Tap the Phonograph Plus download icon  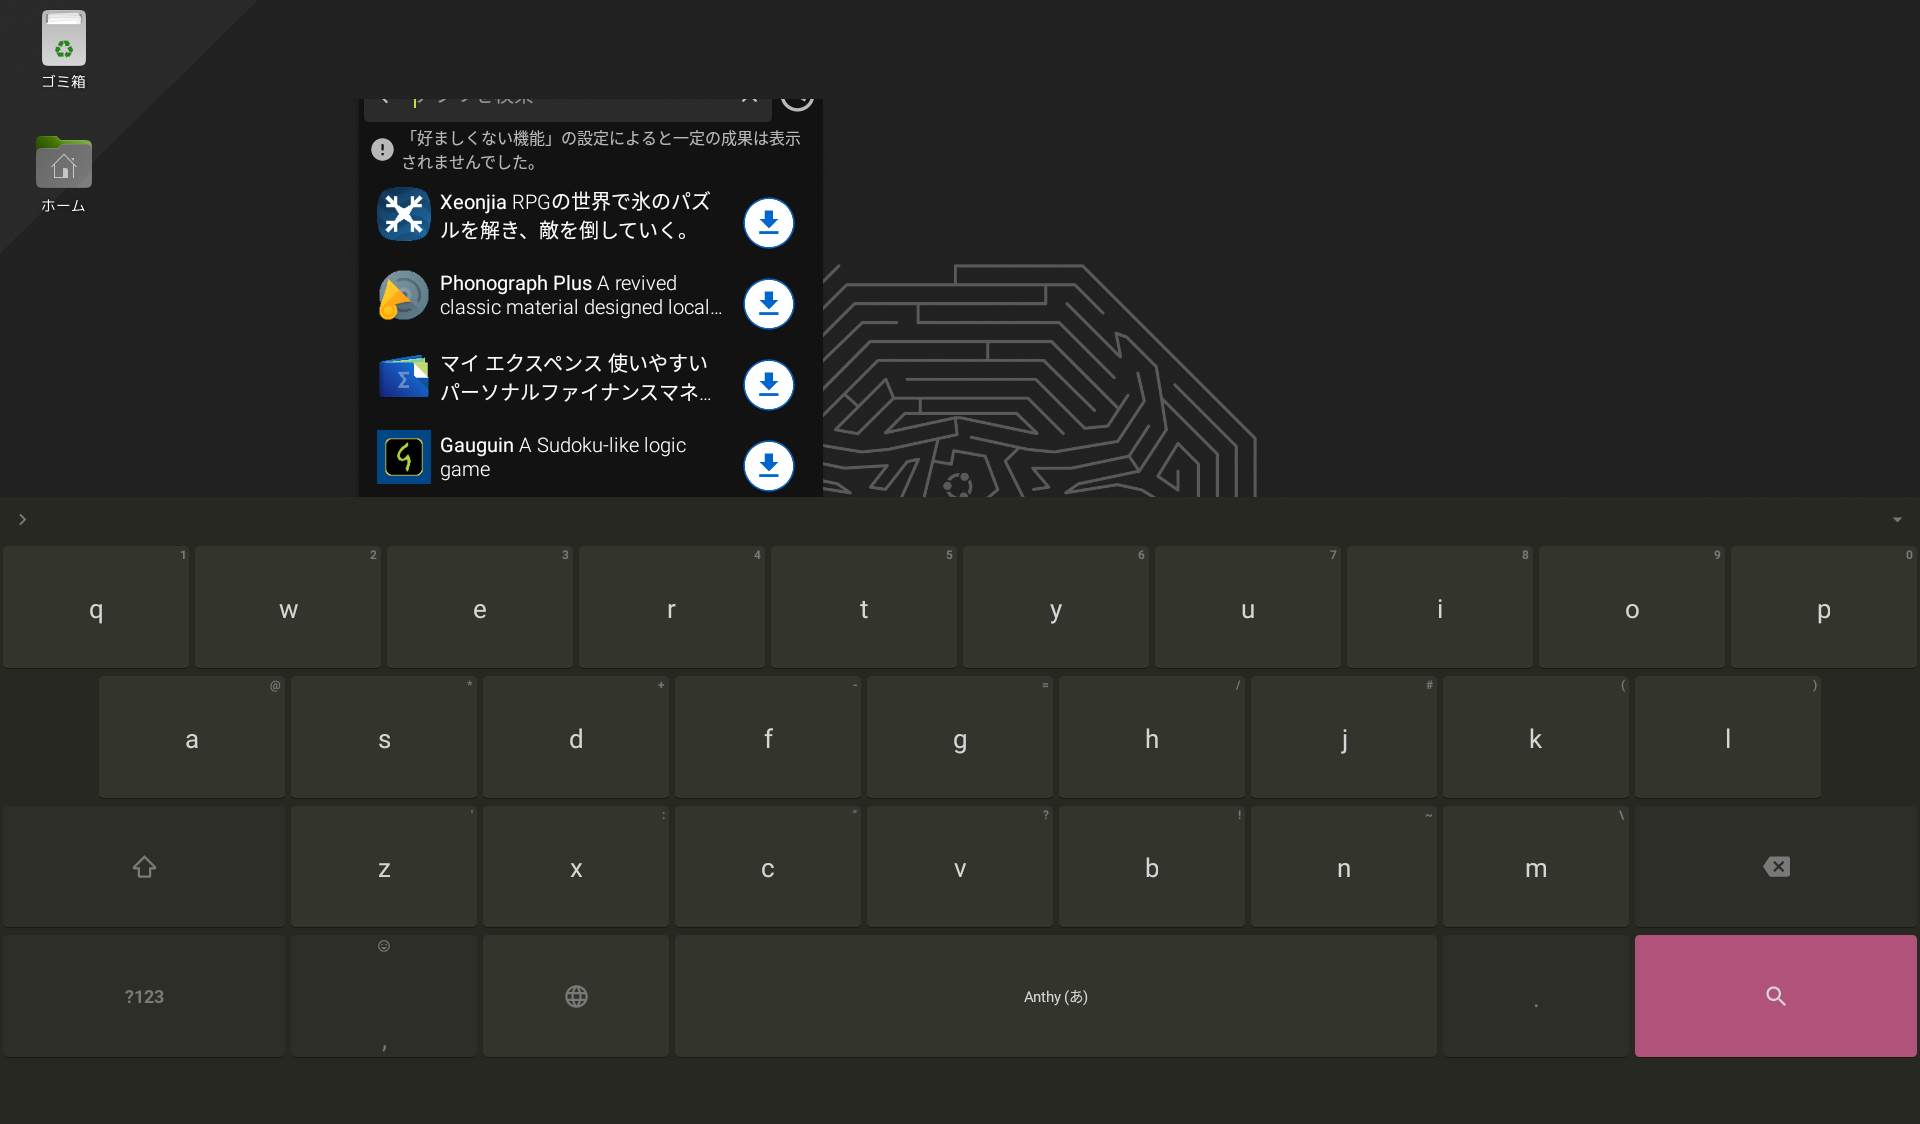point(768,303)
